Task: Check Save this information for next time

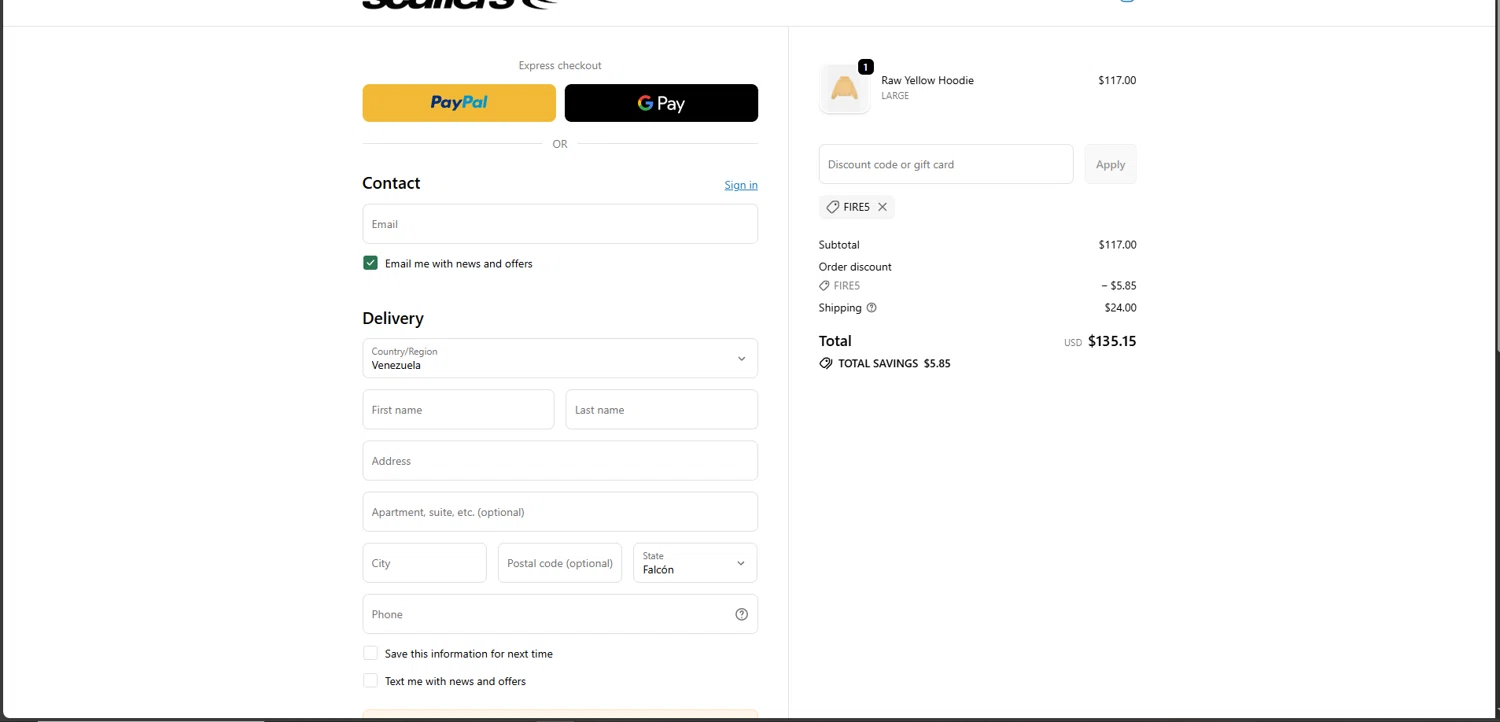Action: point(370,653)
